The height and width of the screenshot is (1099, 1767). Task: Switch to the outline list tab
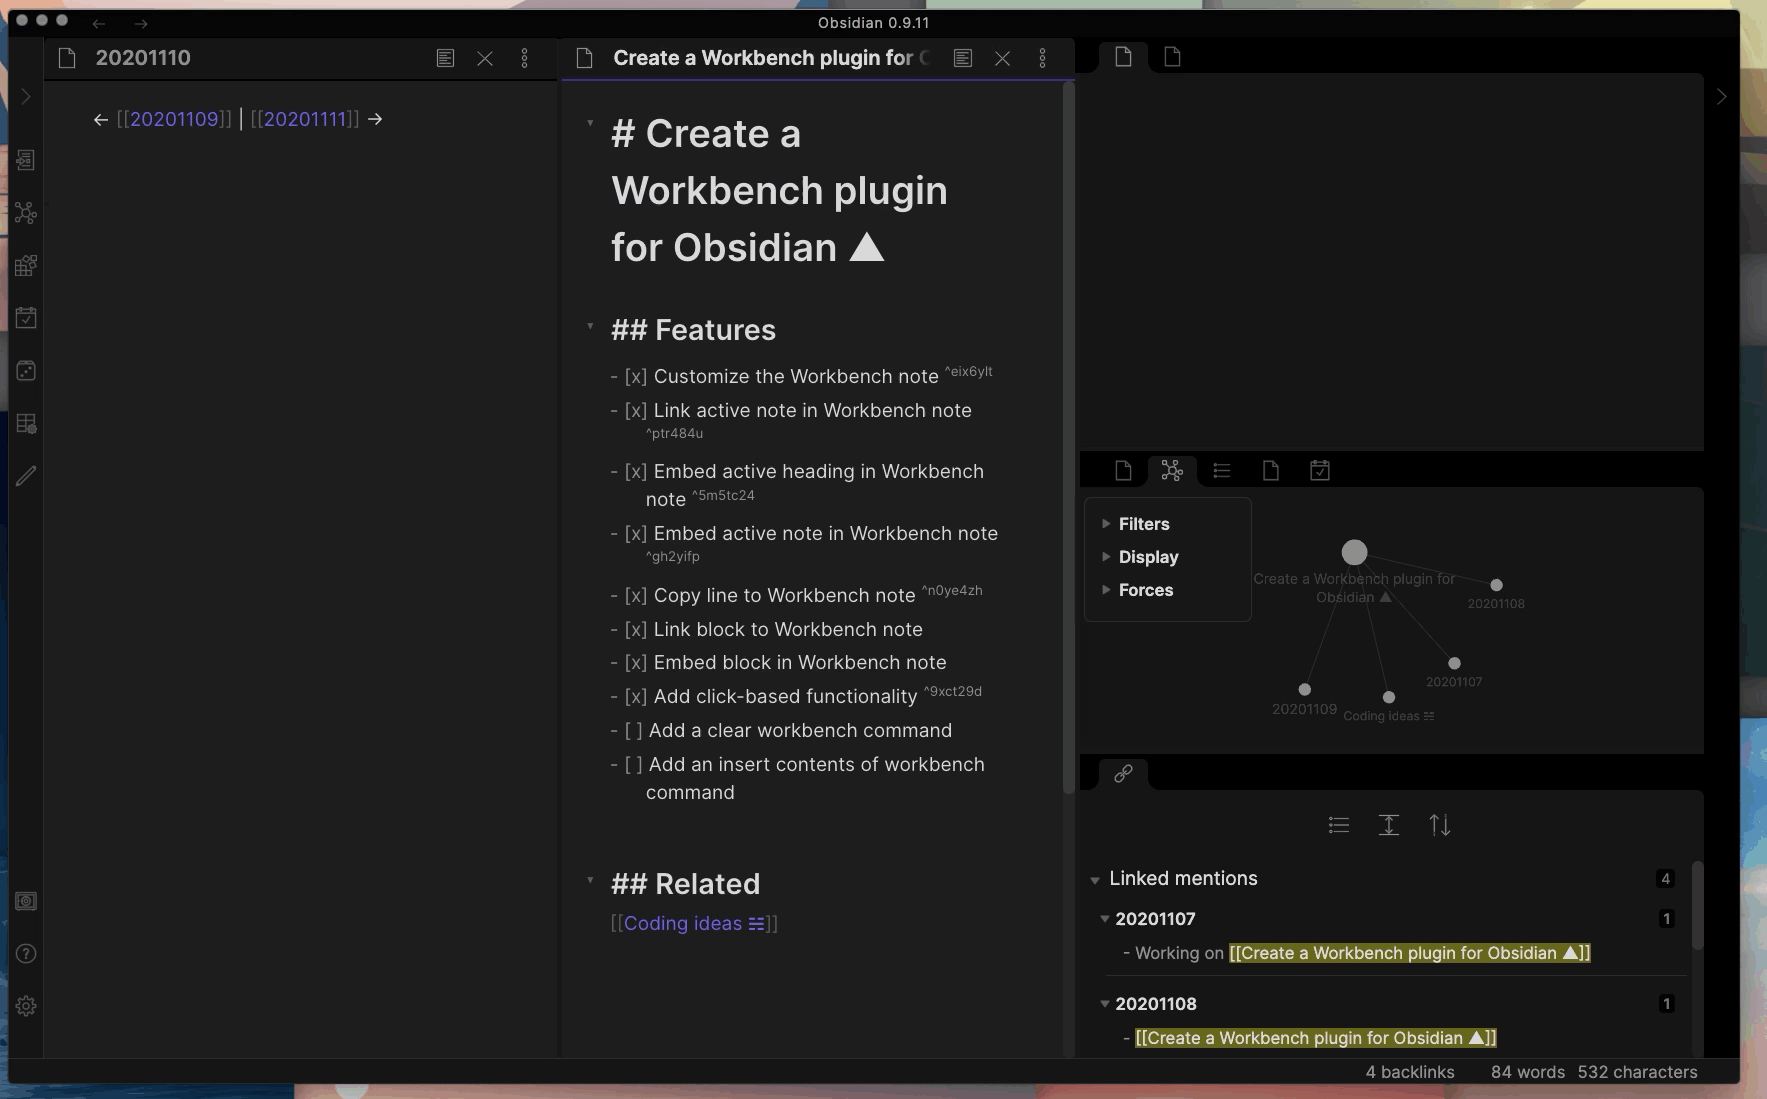[x=1221, y=470]
